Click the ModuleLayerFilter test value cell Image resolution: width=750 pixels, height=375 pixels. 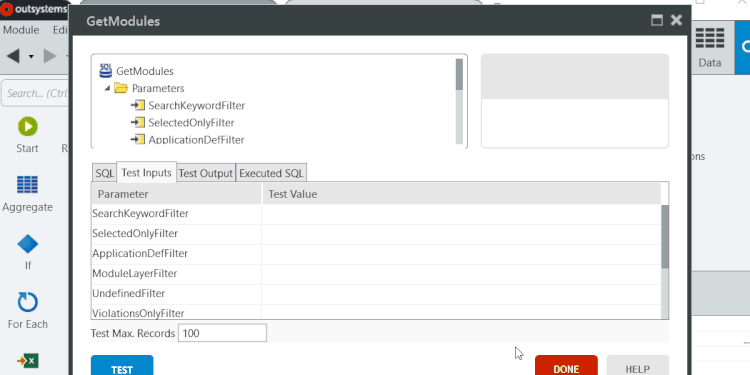click(x=461, y=274)
